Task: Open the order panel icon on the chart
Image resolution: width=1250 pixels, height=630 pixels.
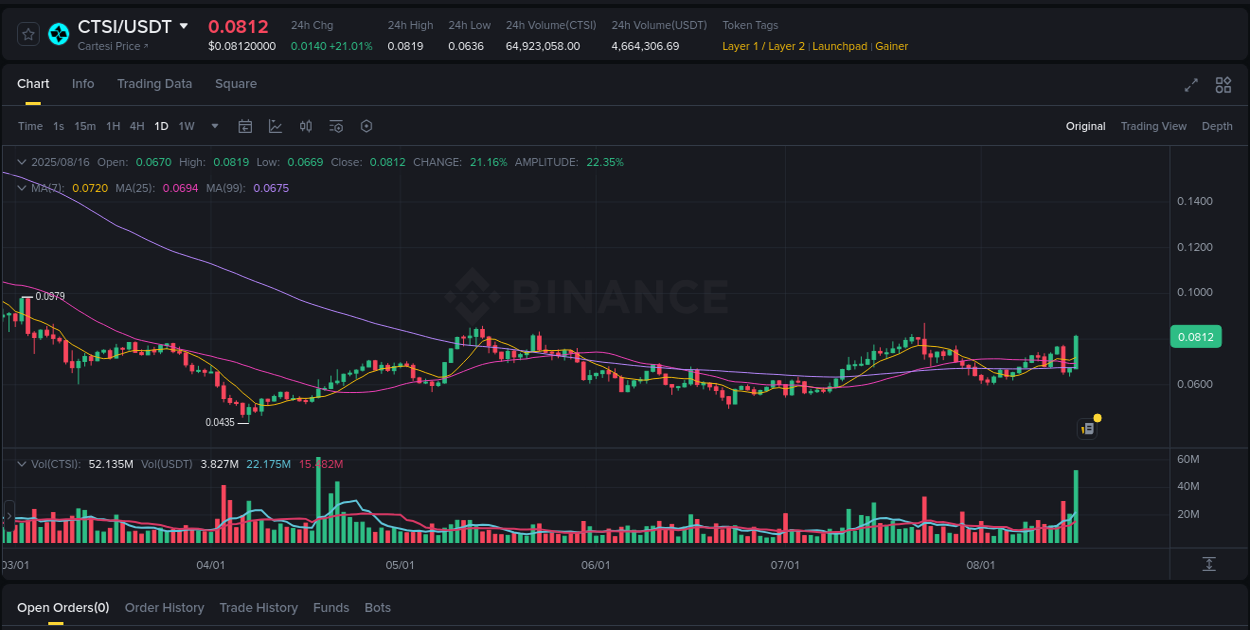Action: pos(1088,428)
